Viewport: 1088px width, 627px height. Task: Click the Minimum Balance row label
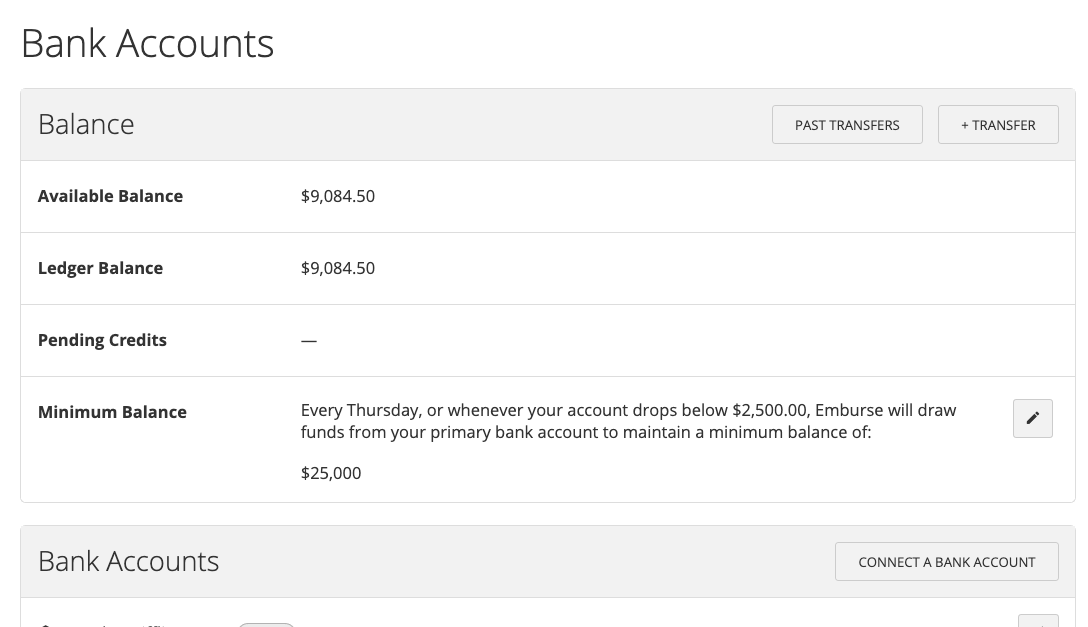pos(112,412)
